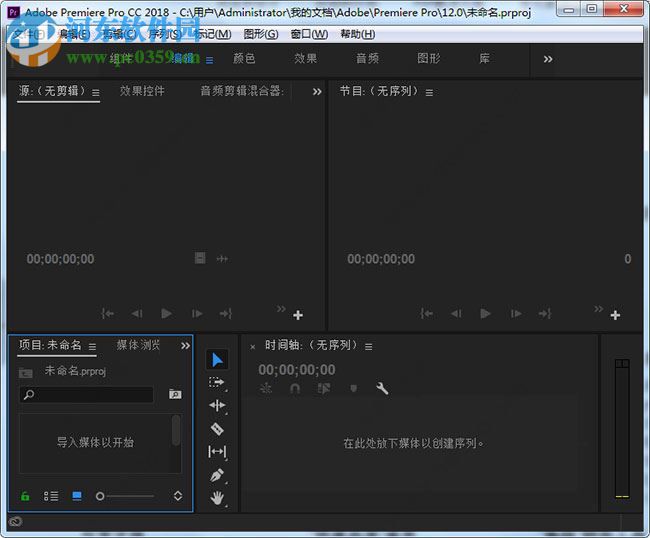Select the Hand tool
Image resolution: width=650 pixels, height=538 pixels.
pos(217,498)
